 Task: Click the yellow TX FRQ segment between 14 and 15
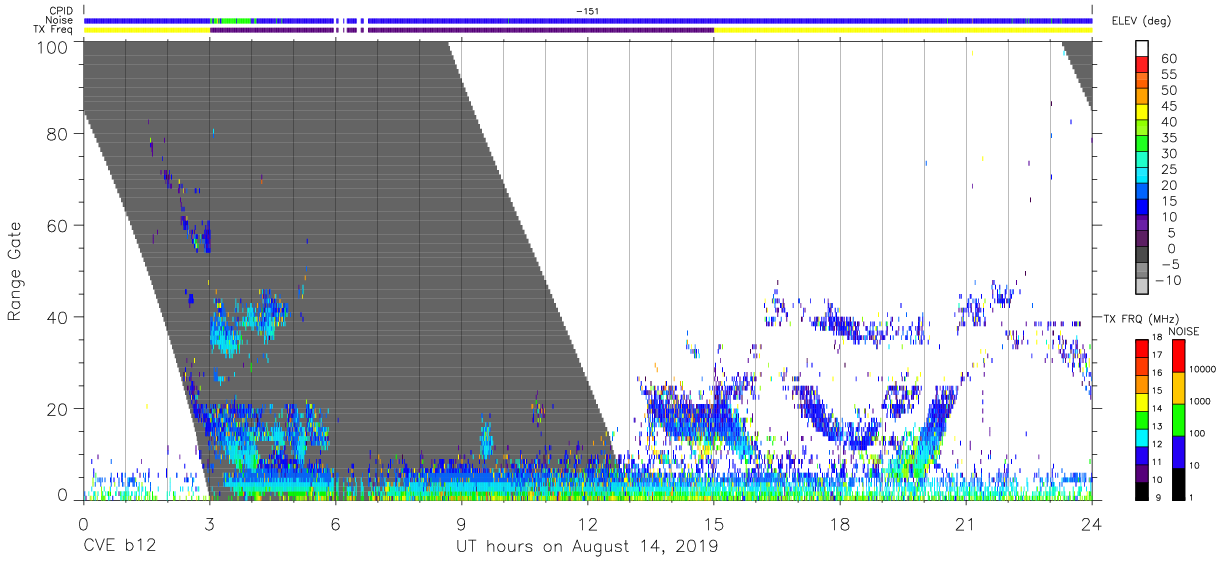point(1141,400)
